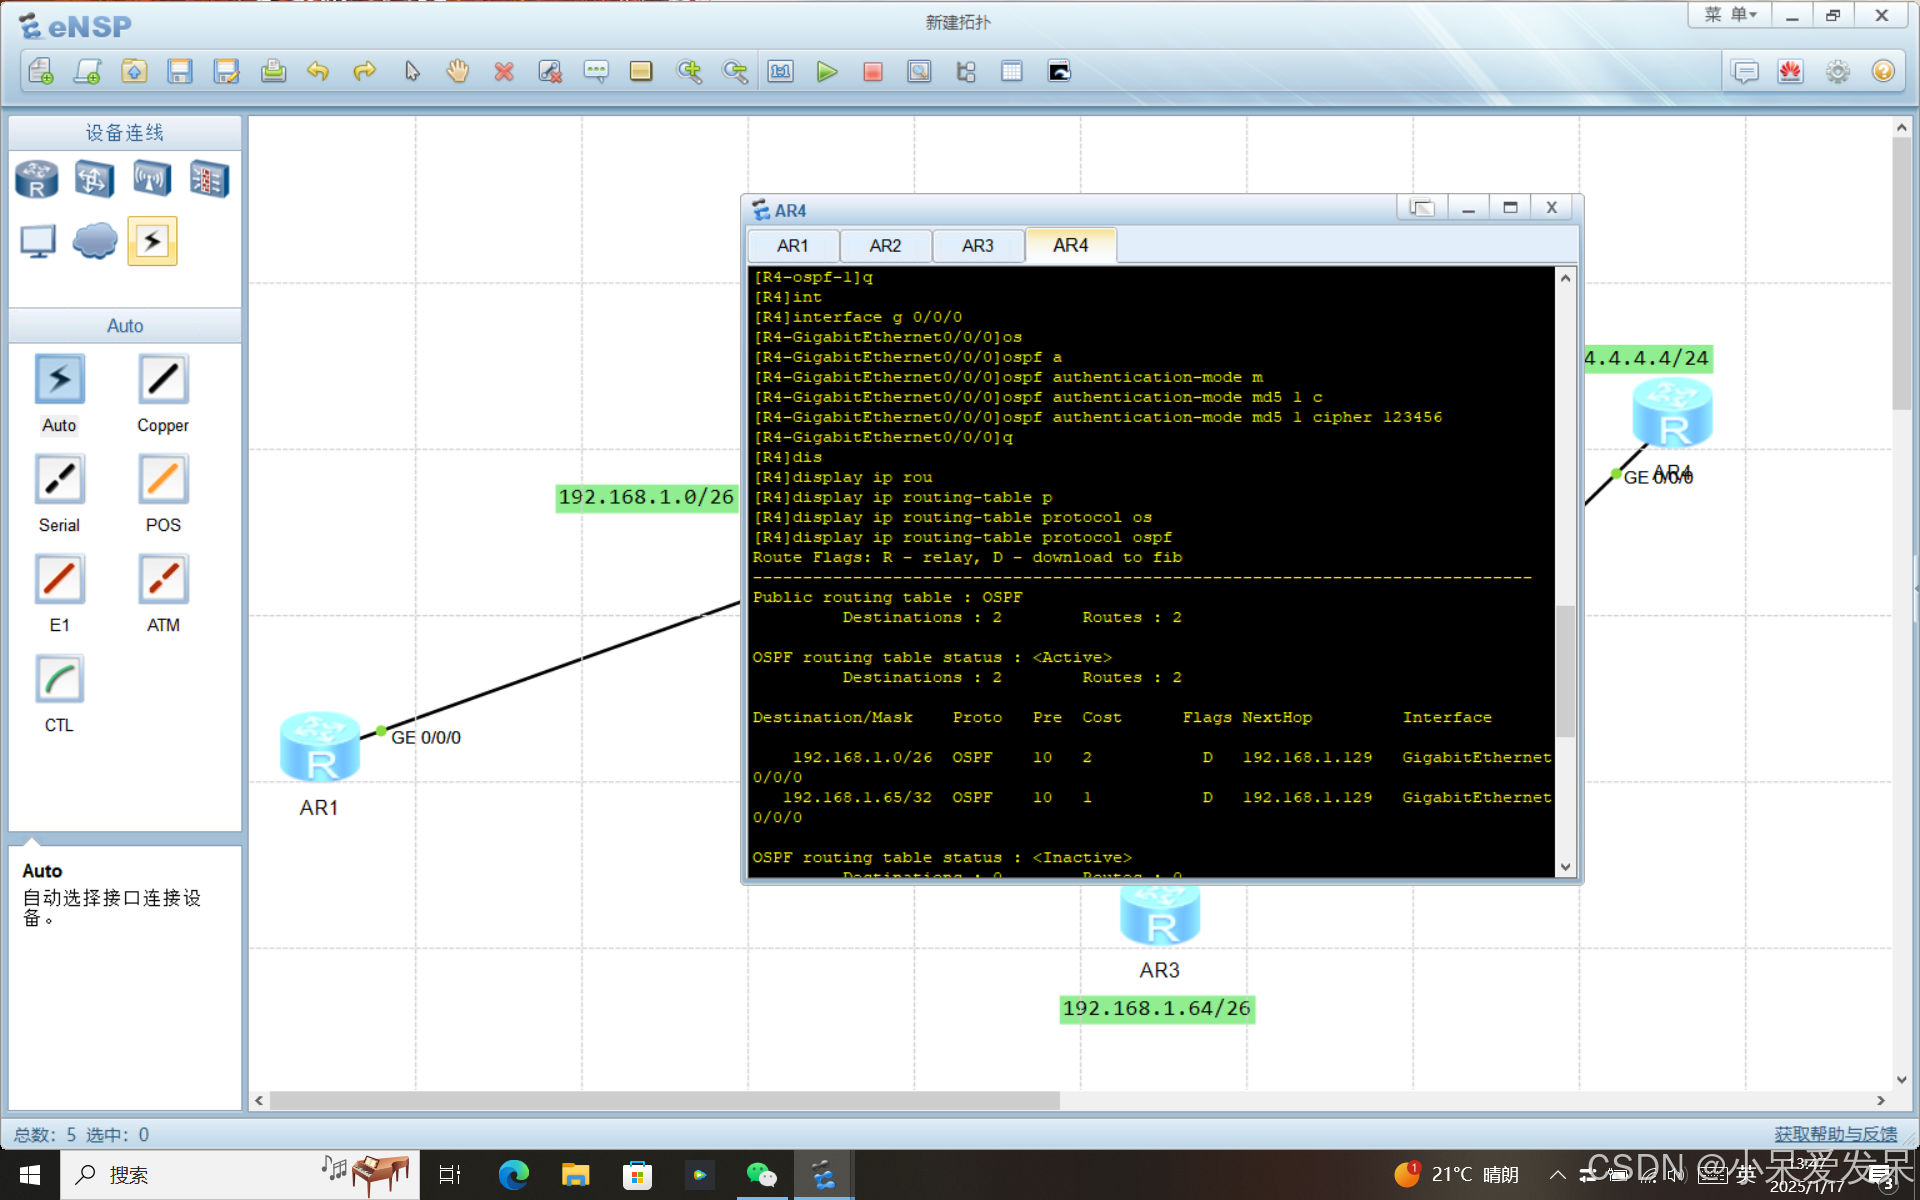Open the 菜单 dropdown menu
Viewport: 1920px width, 1200px height.
pyautogui.click(x=1730, y=15)
